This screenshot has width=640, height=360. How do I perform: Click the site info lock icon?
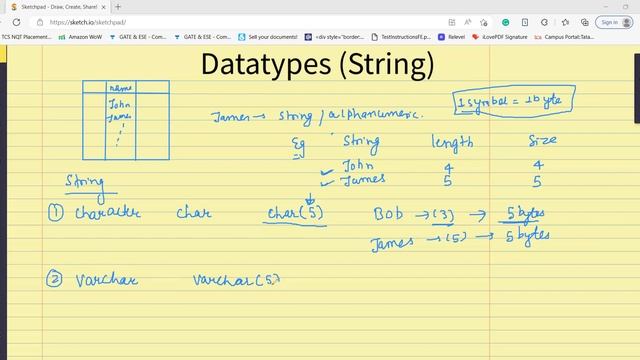[x=40, y=22]
